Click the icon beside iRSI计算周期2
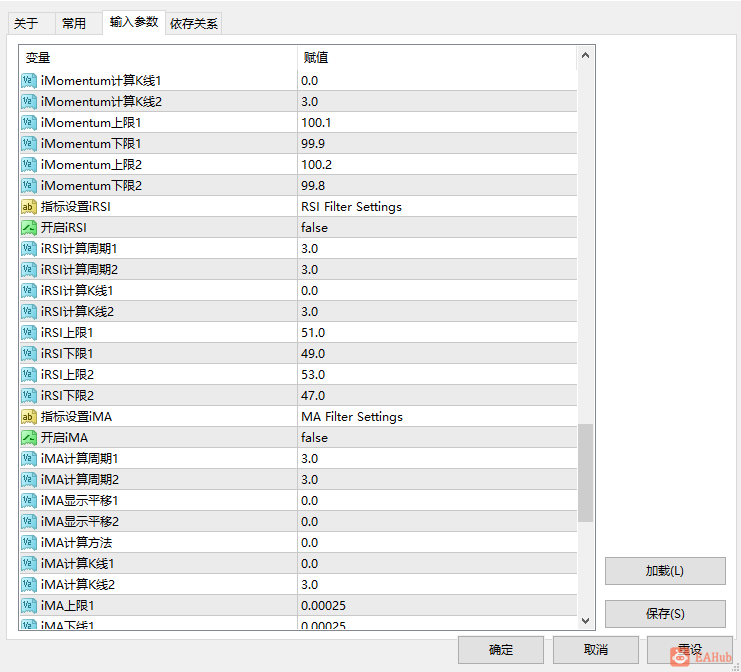The width and height of the screenshot is (741, 672). tap(29, 269)
